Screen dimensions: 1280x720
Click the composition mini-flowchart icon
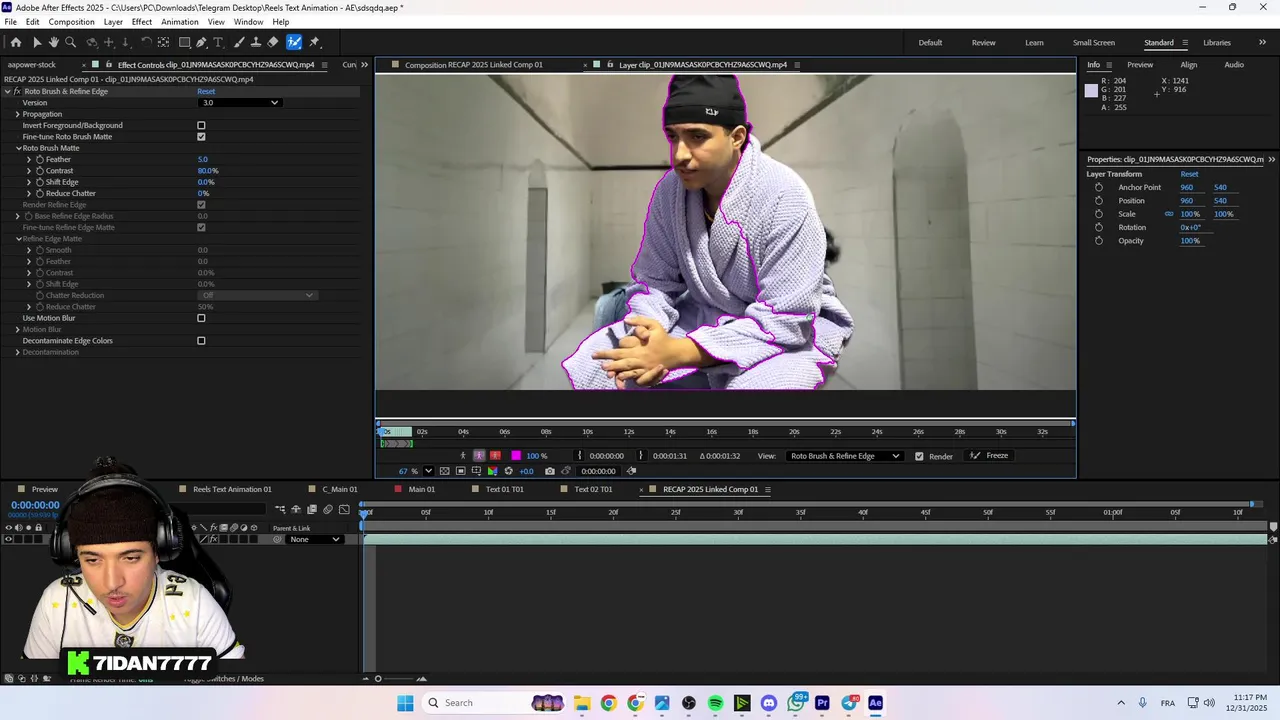[280, 510]
